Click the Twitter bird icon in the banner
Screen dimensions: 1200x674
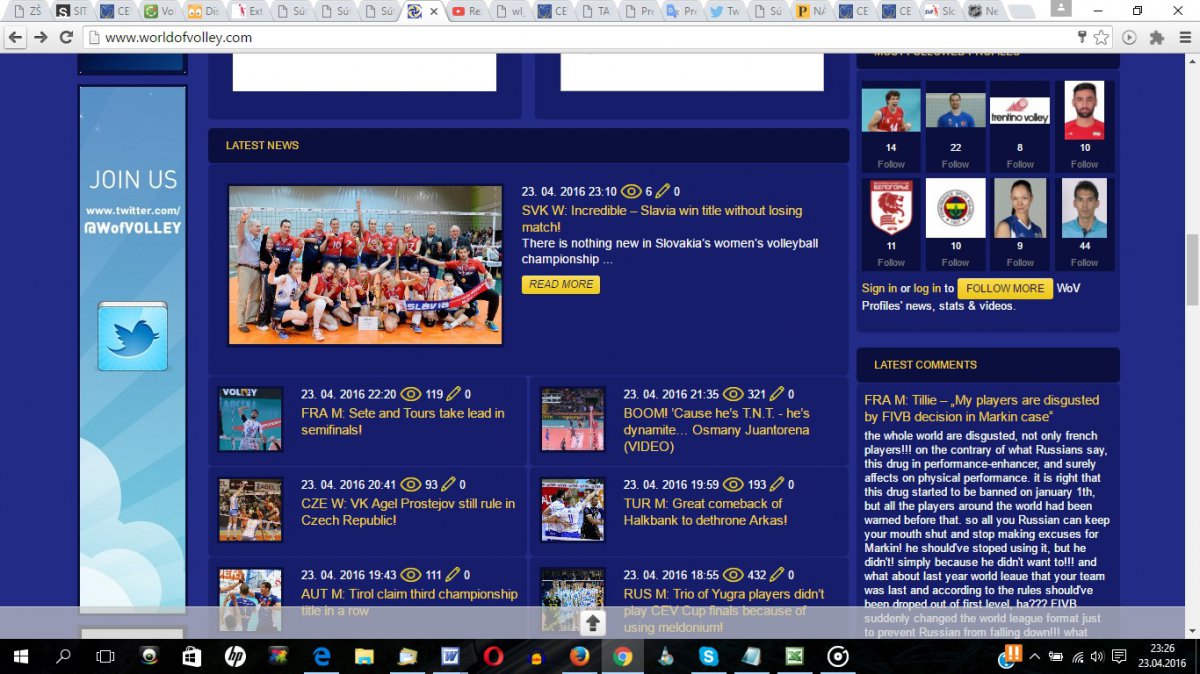[133, 338]
